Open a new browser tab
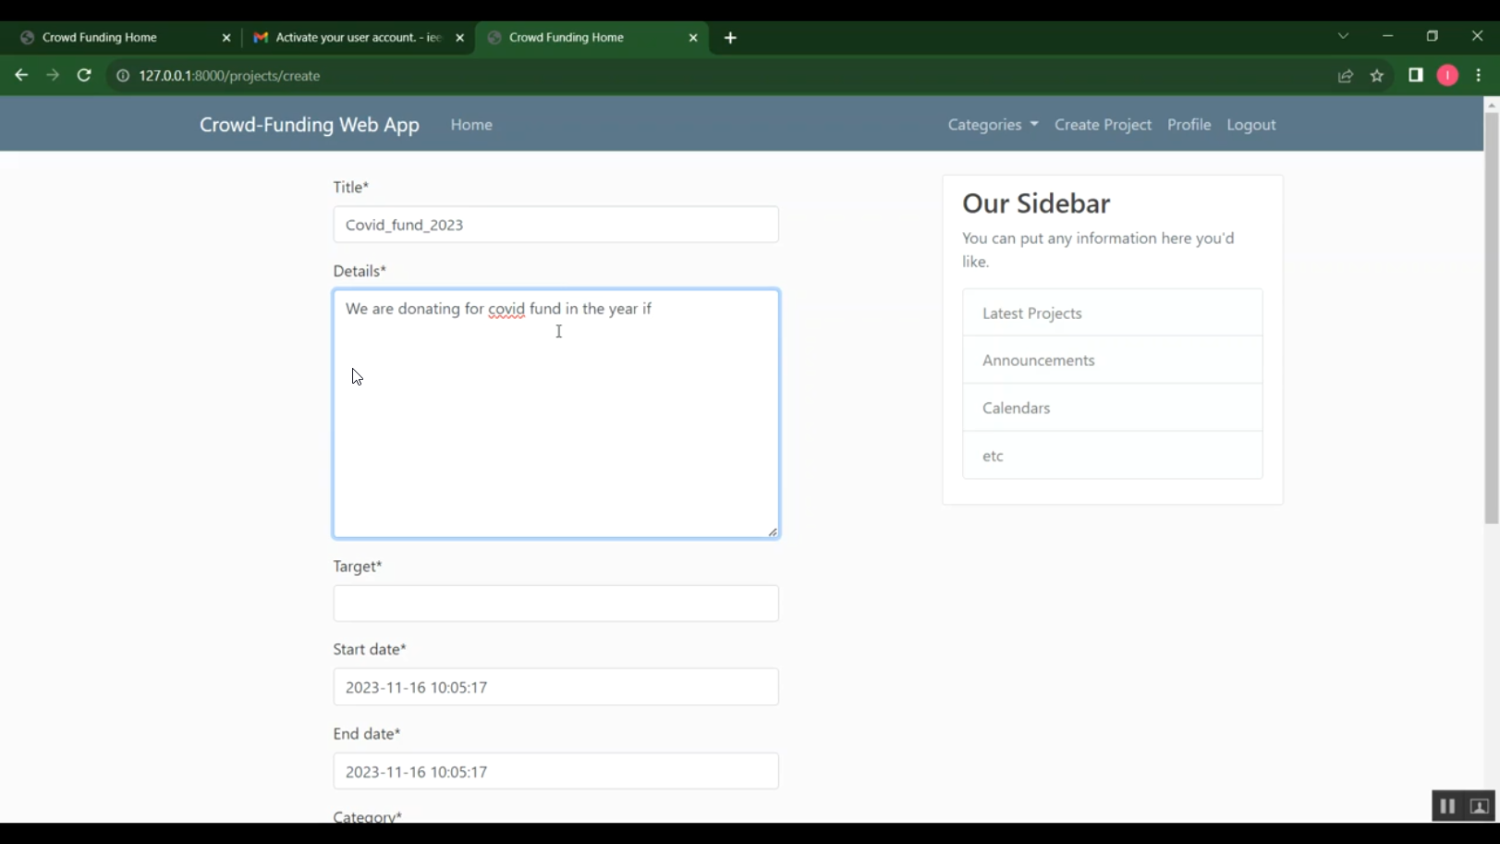 click(x=730, y=38)
